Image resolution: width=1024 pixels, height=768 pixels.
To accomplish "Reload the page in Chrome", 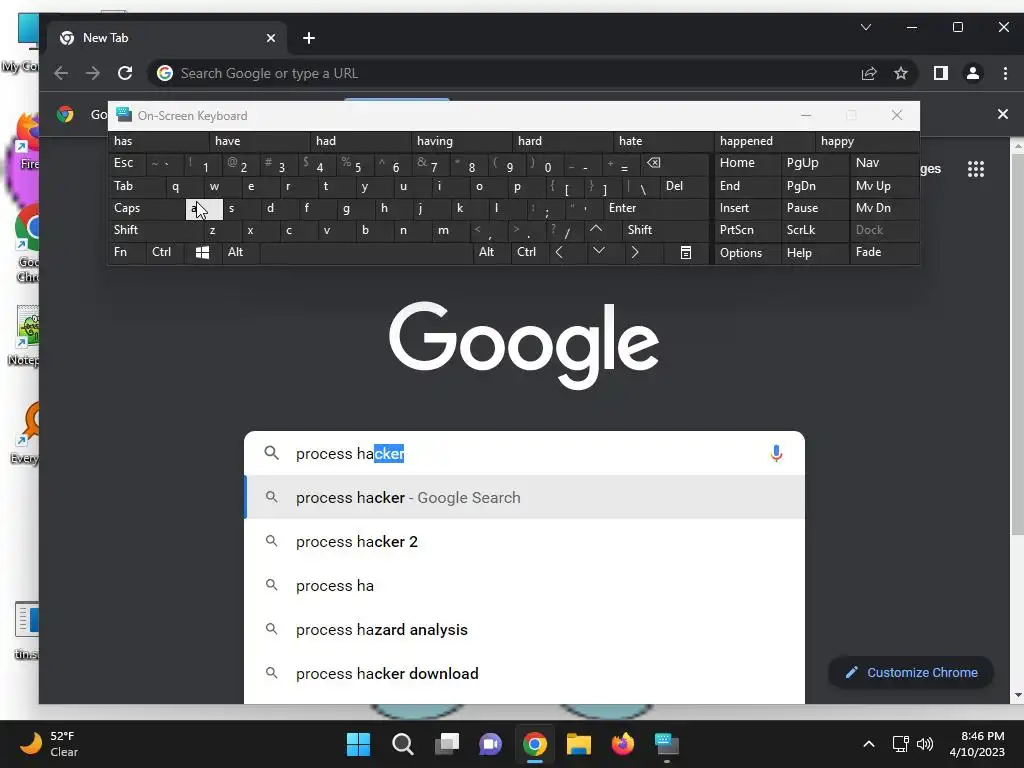I will tap(125, 73).
